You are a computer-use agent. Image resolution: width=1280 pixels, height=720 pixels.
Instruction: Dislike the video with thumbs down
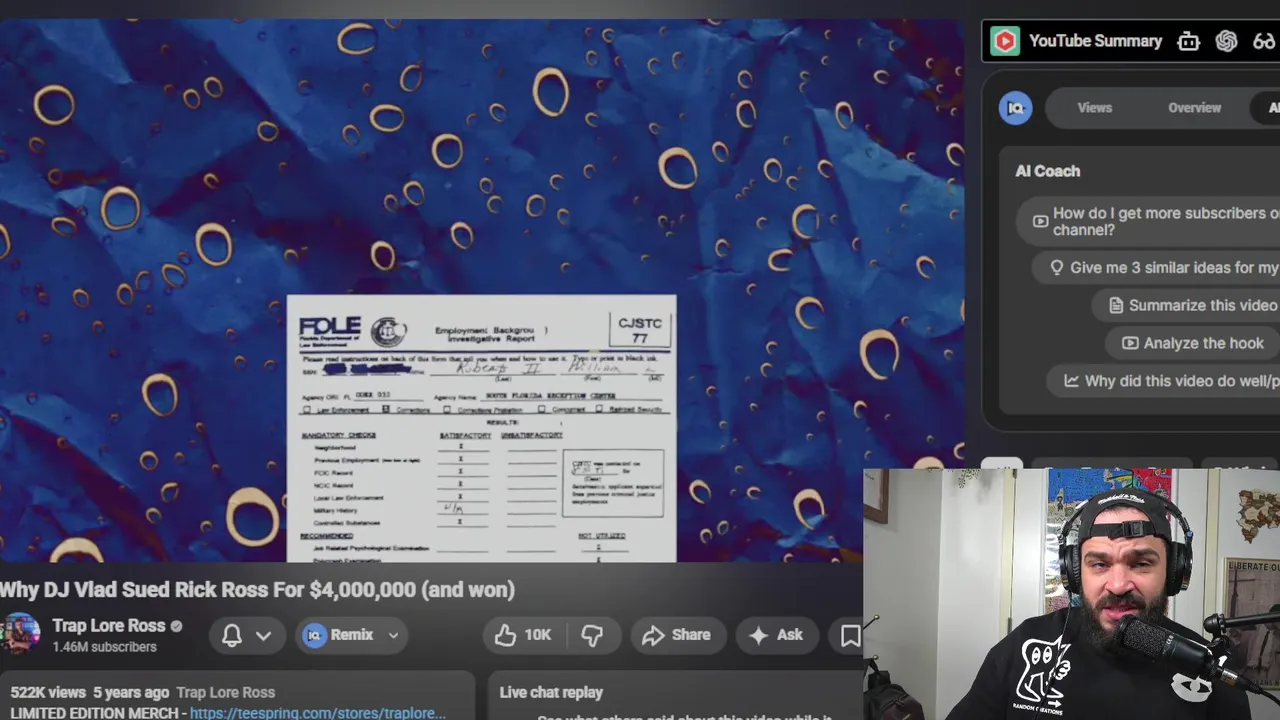click(x=593, y=635)
